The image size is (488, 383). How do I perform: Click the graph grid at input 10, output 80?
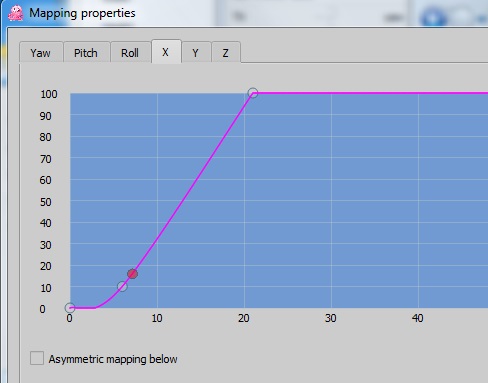pos(157,136)
